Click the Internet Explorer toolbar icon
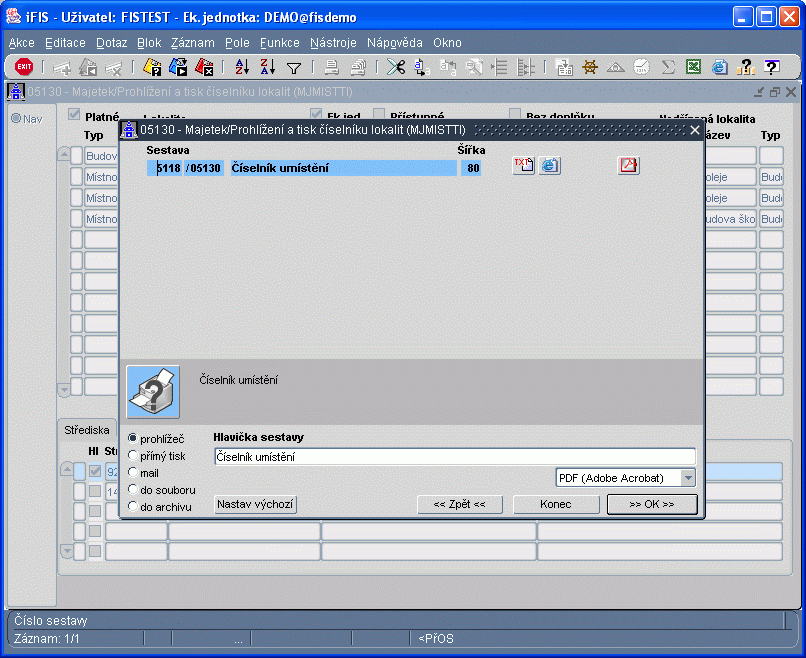 [720, 67]
